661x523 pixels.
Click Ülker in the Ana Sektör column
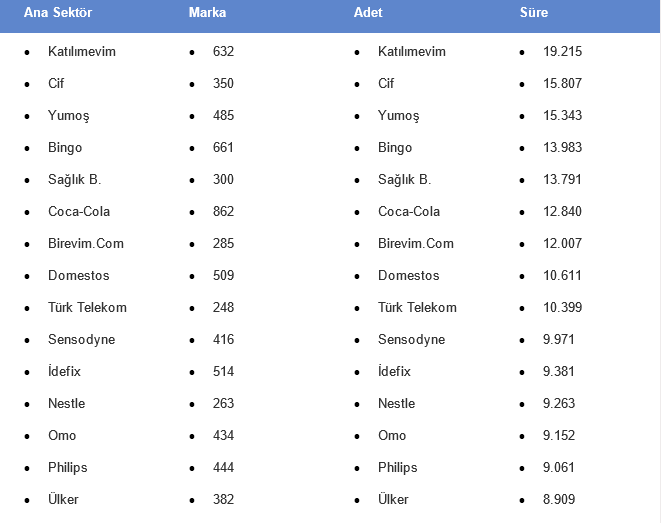point(63,499)
